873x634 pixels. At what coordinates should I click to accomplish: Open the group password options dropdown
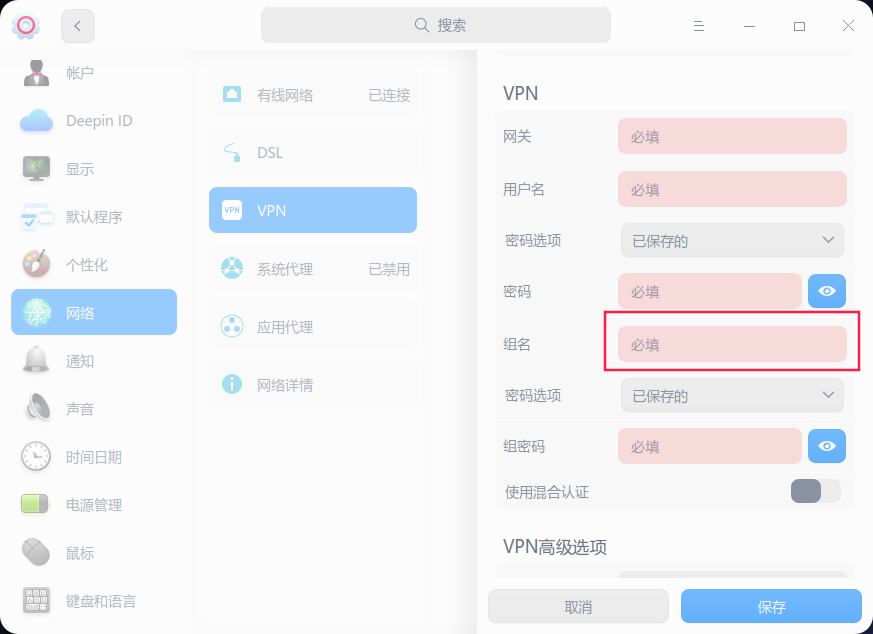tap(732, 395)
